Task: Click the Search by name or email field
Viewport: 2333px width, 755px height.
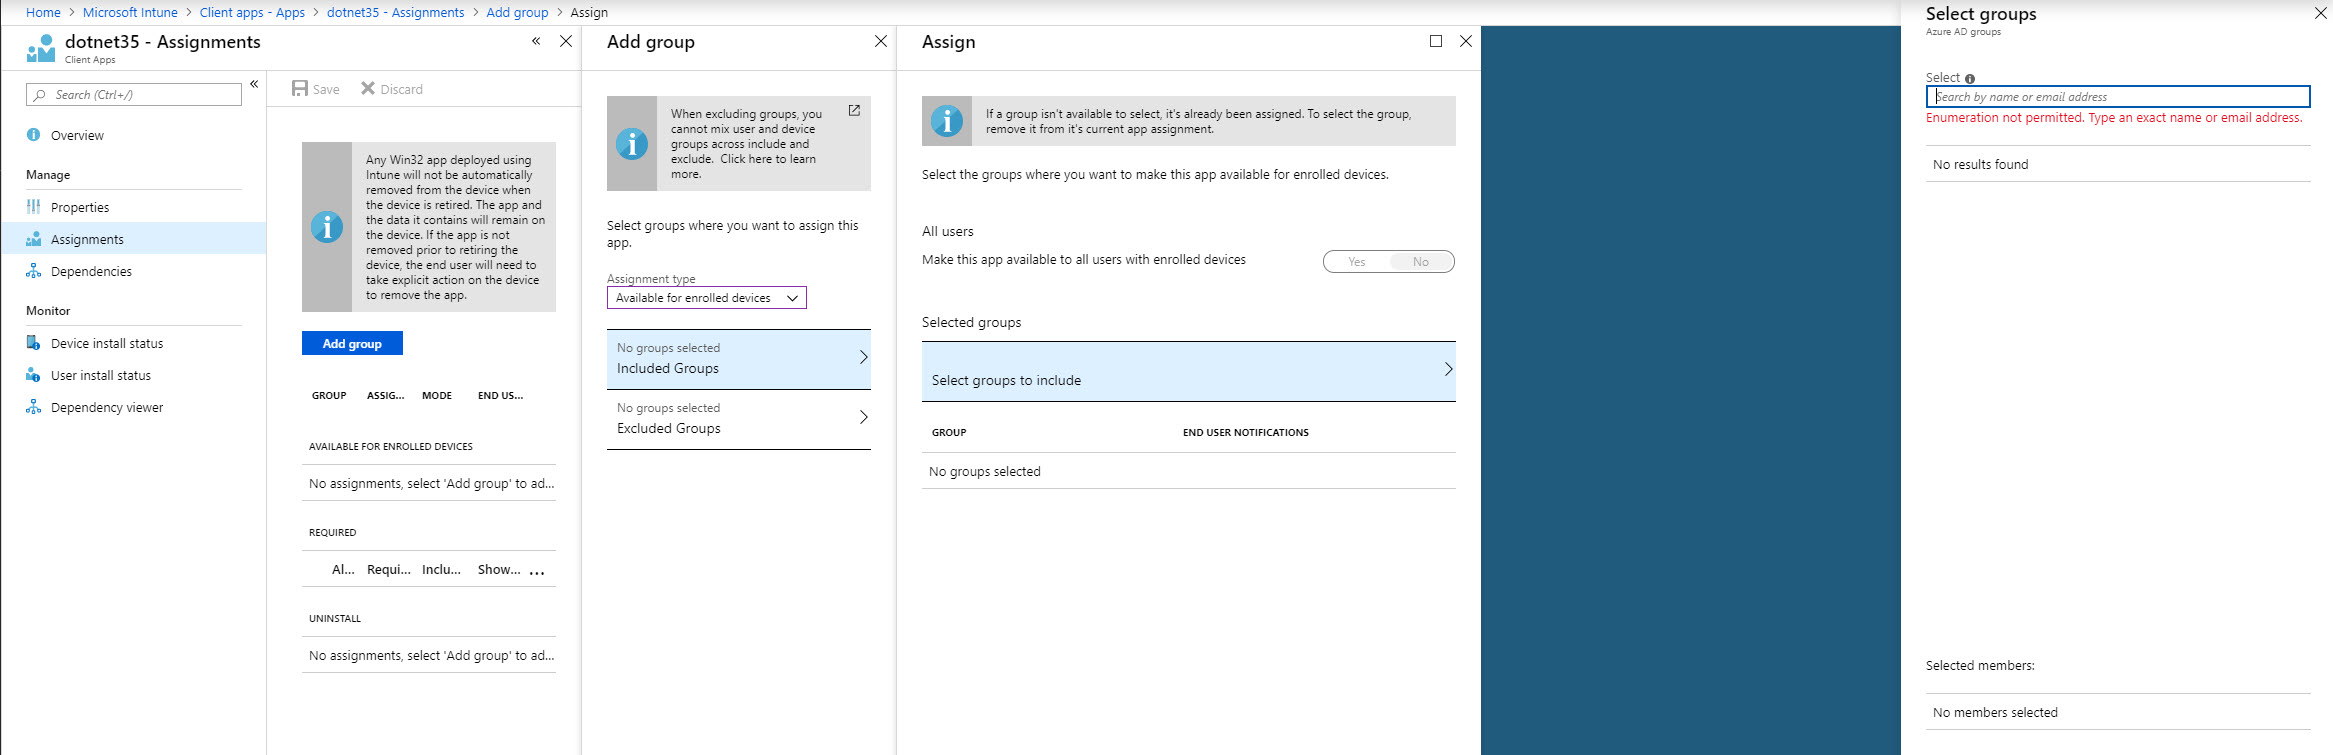Action: coord(2118,97)
